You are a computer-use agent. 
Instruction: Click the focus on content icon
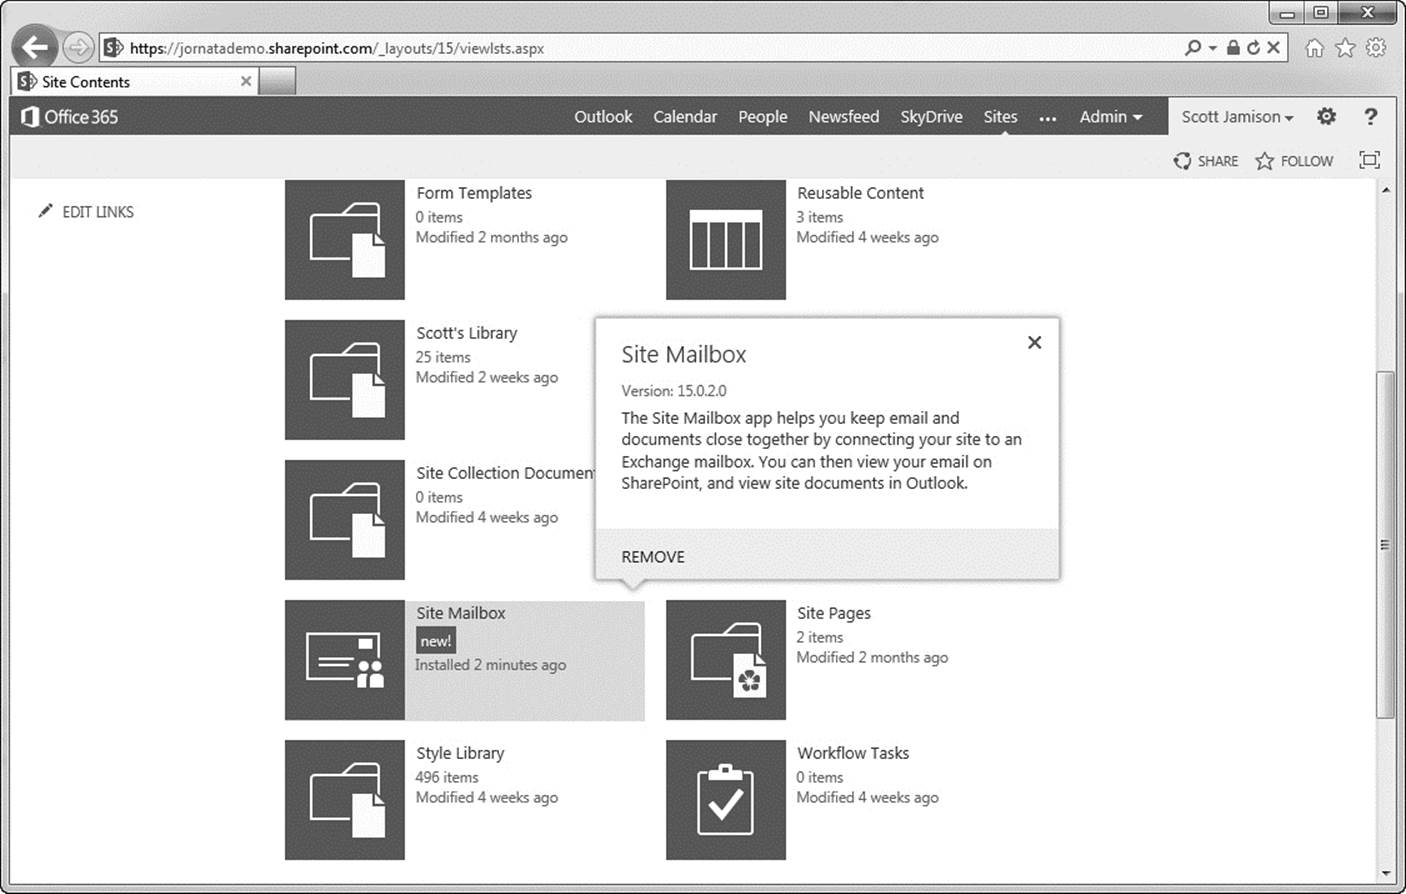(x=1369, y=160)
